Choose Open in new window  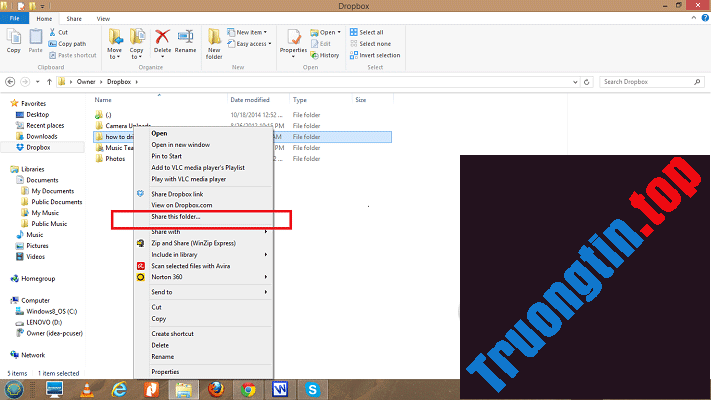180,145
